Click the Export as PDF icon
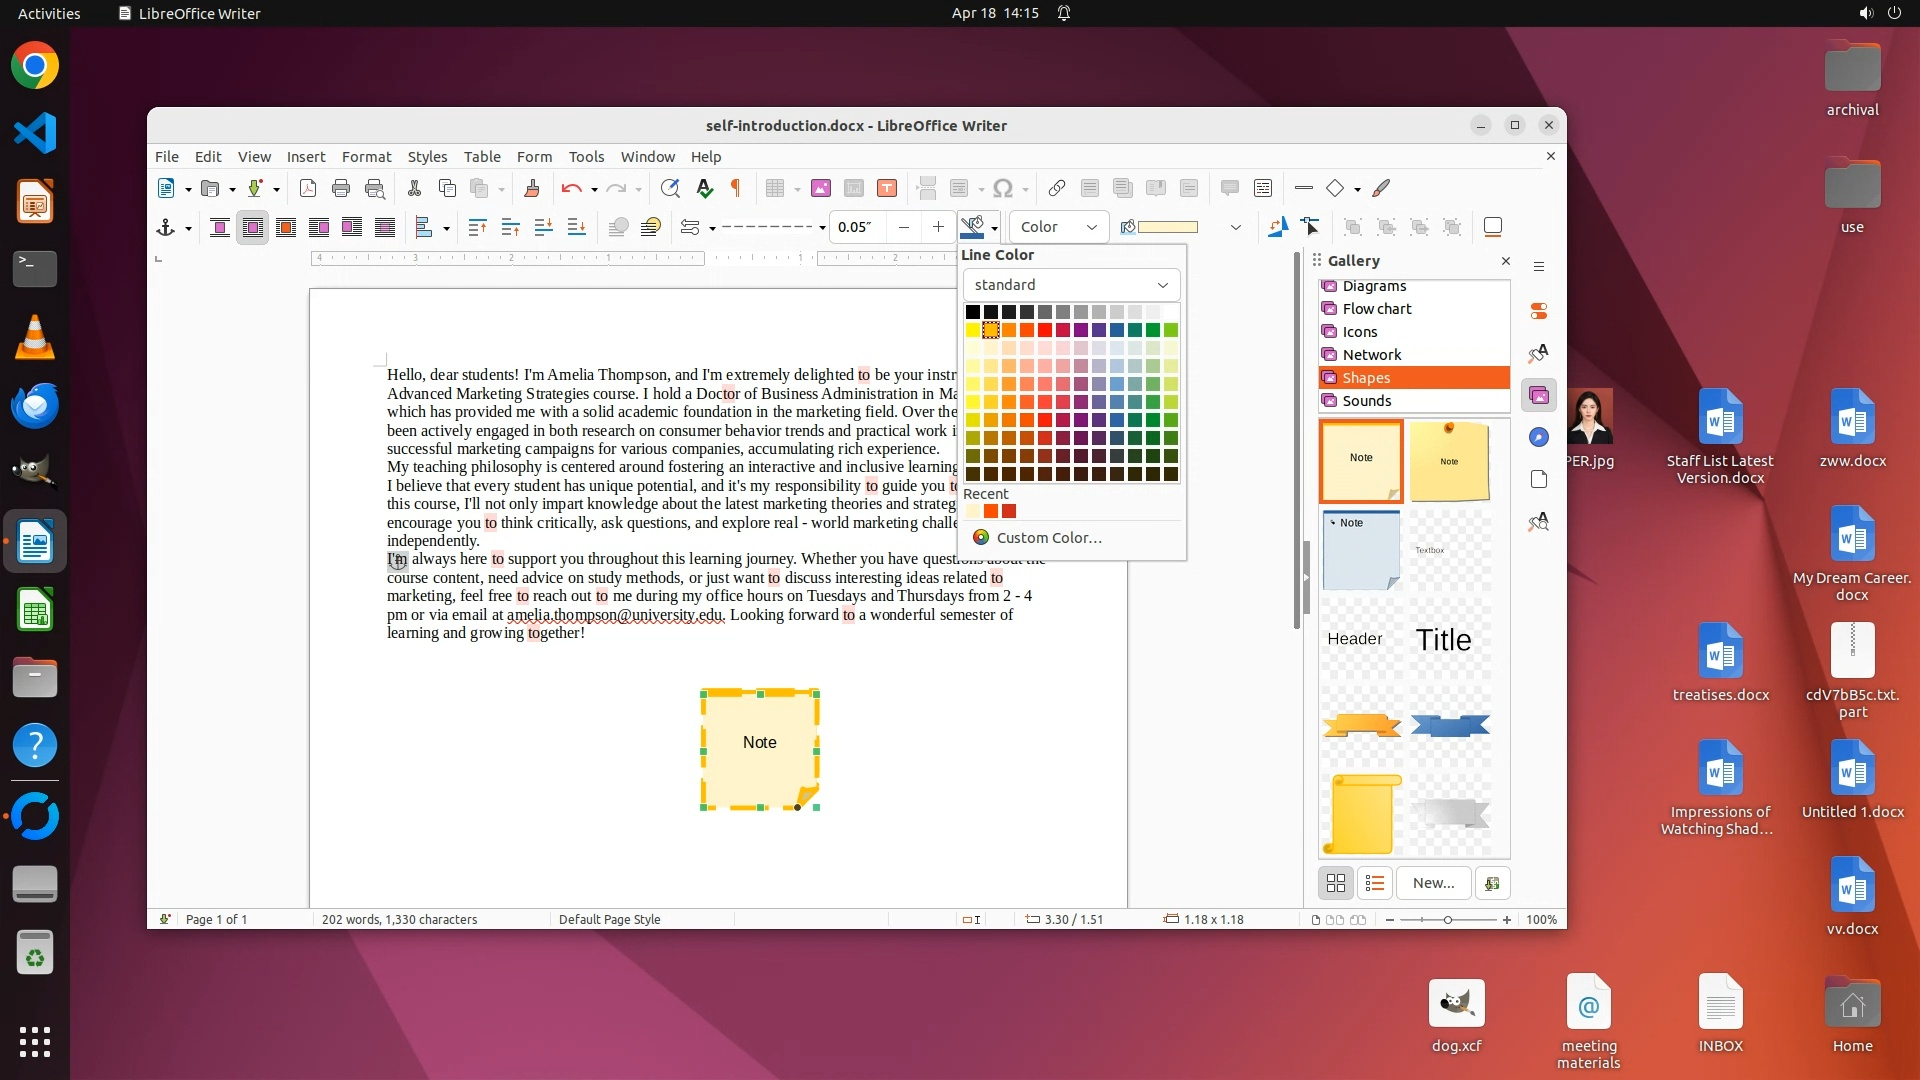Image resolution: width=1920 pixels, height=1080 pixels. pos(308,188)
